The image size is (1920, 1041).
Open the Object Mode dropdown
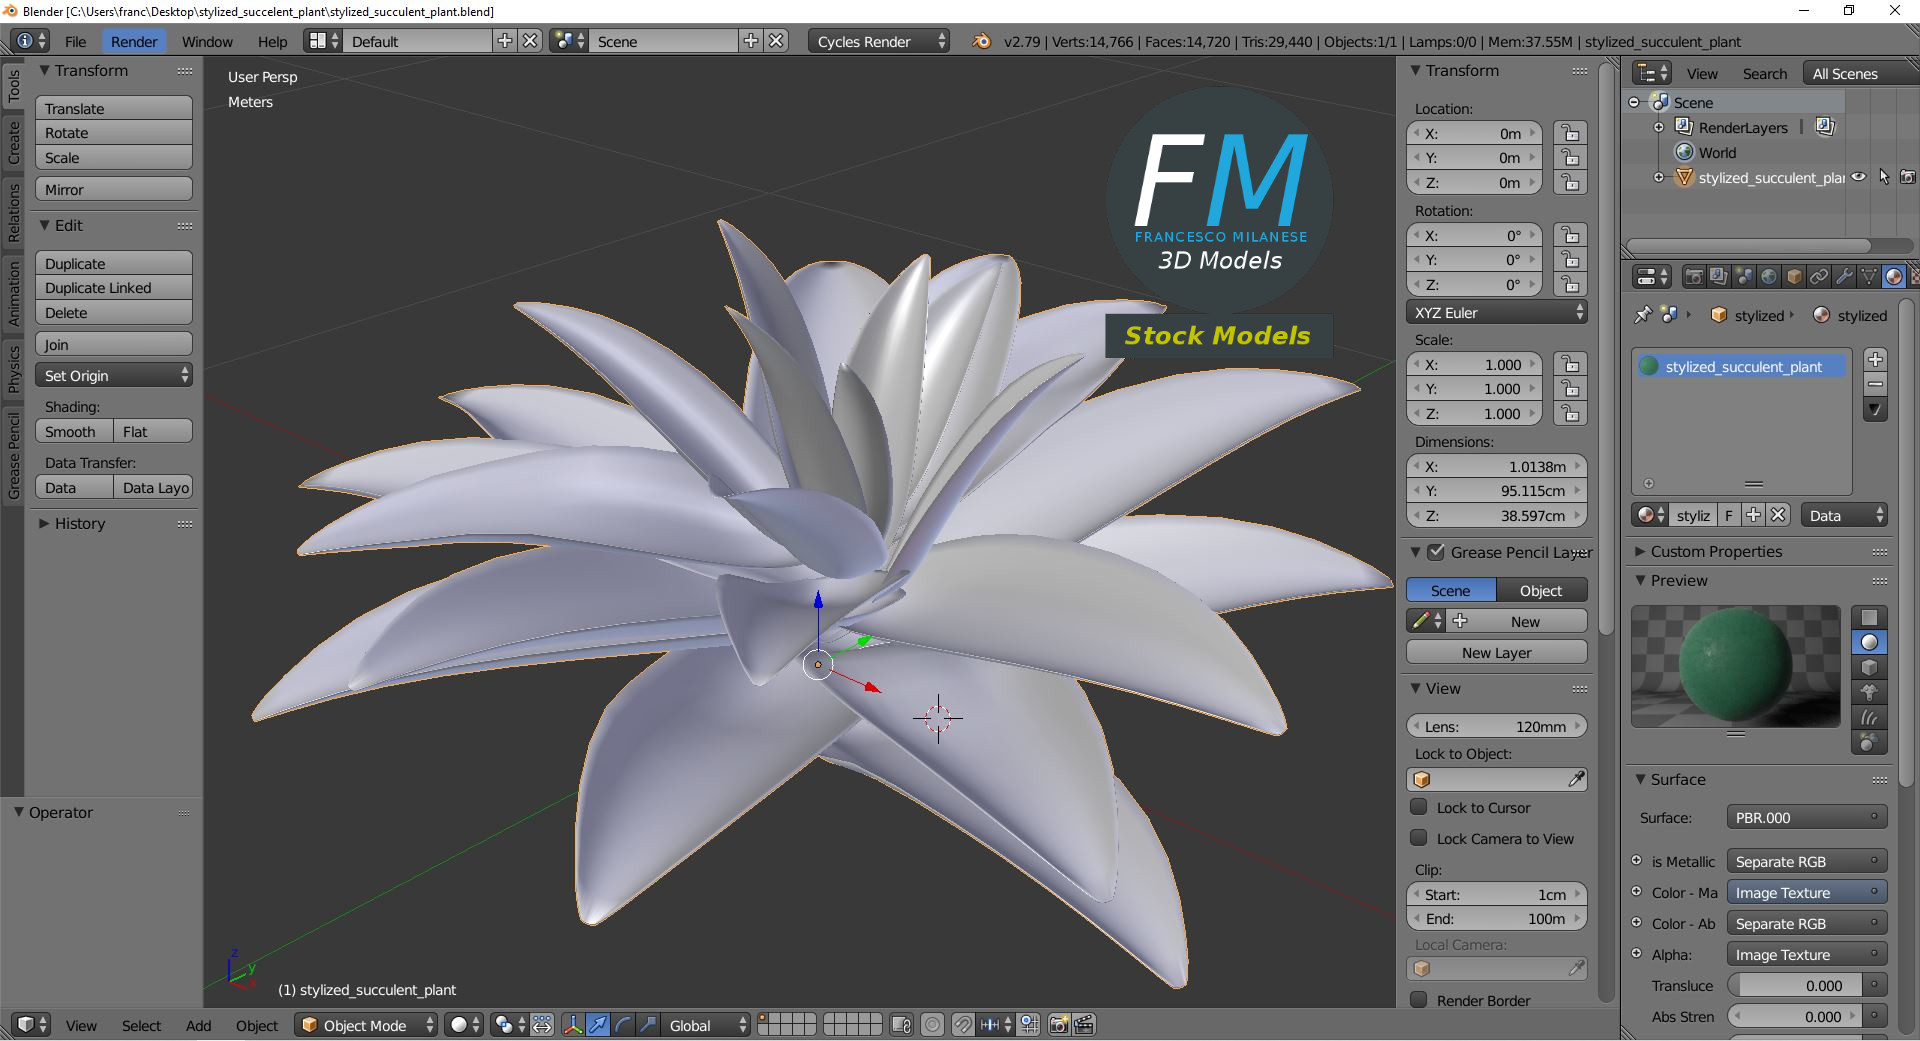pyautogui.click(x=366, y=1025)
